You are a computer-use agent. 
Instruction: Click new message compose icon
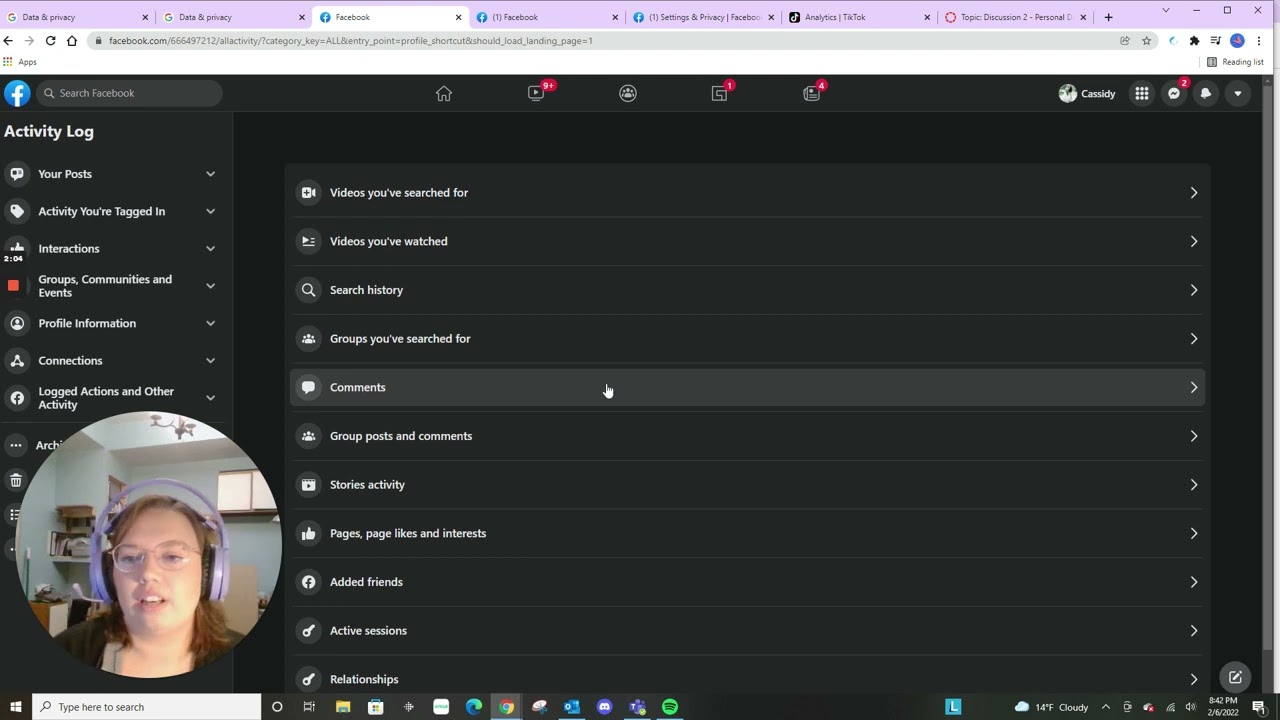(1236, 677)
